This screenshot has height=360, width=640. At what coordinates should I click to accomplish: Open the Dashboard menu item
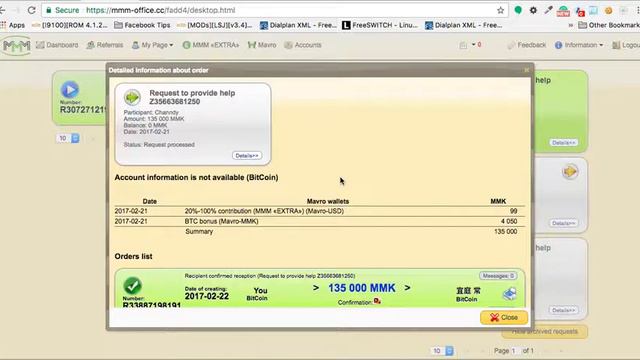pos(57,45)
